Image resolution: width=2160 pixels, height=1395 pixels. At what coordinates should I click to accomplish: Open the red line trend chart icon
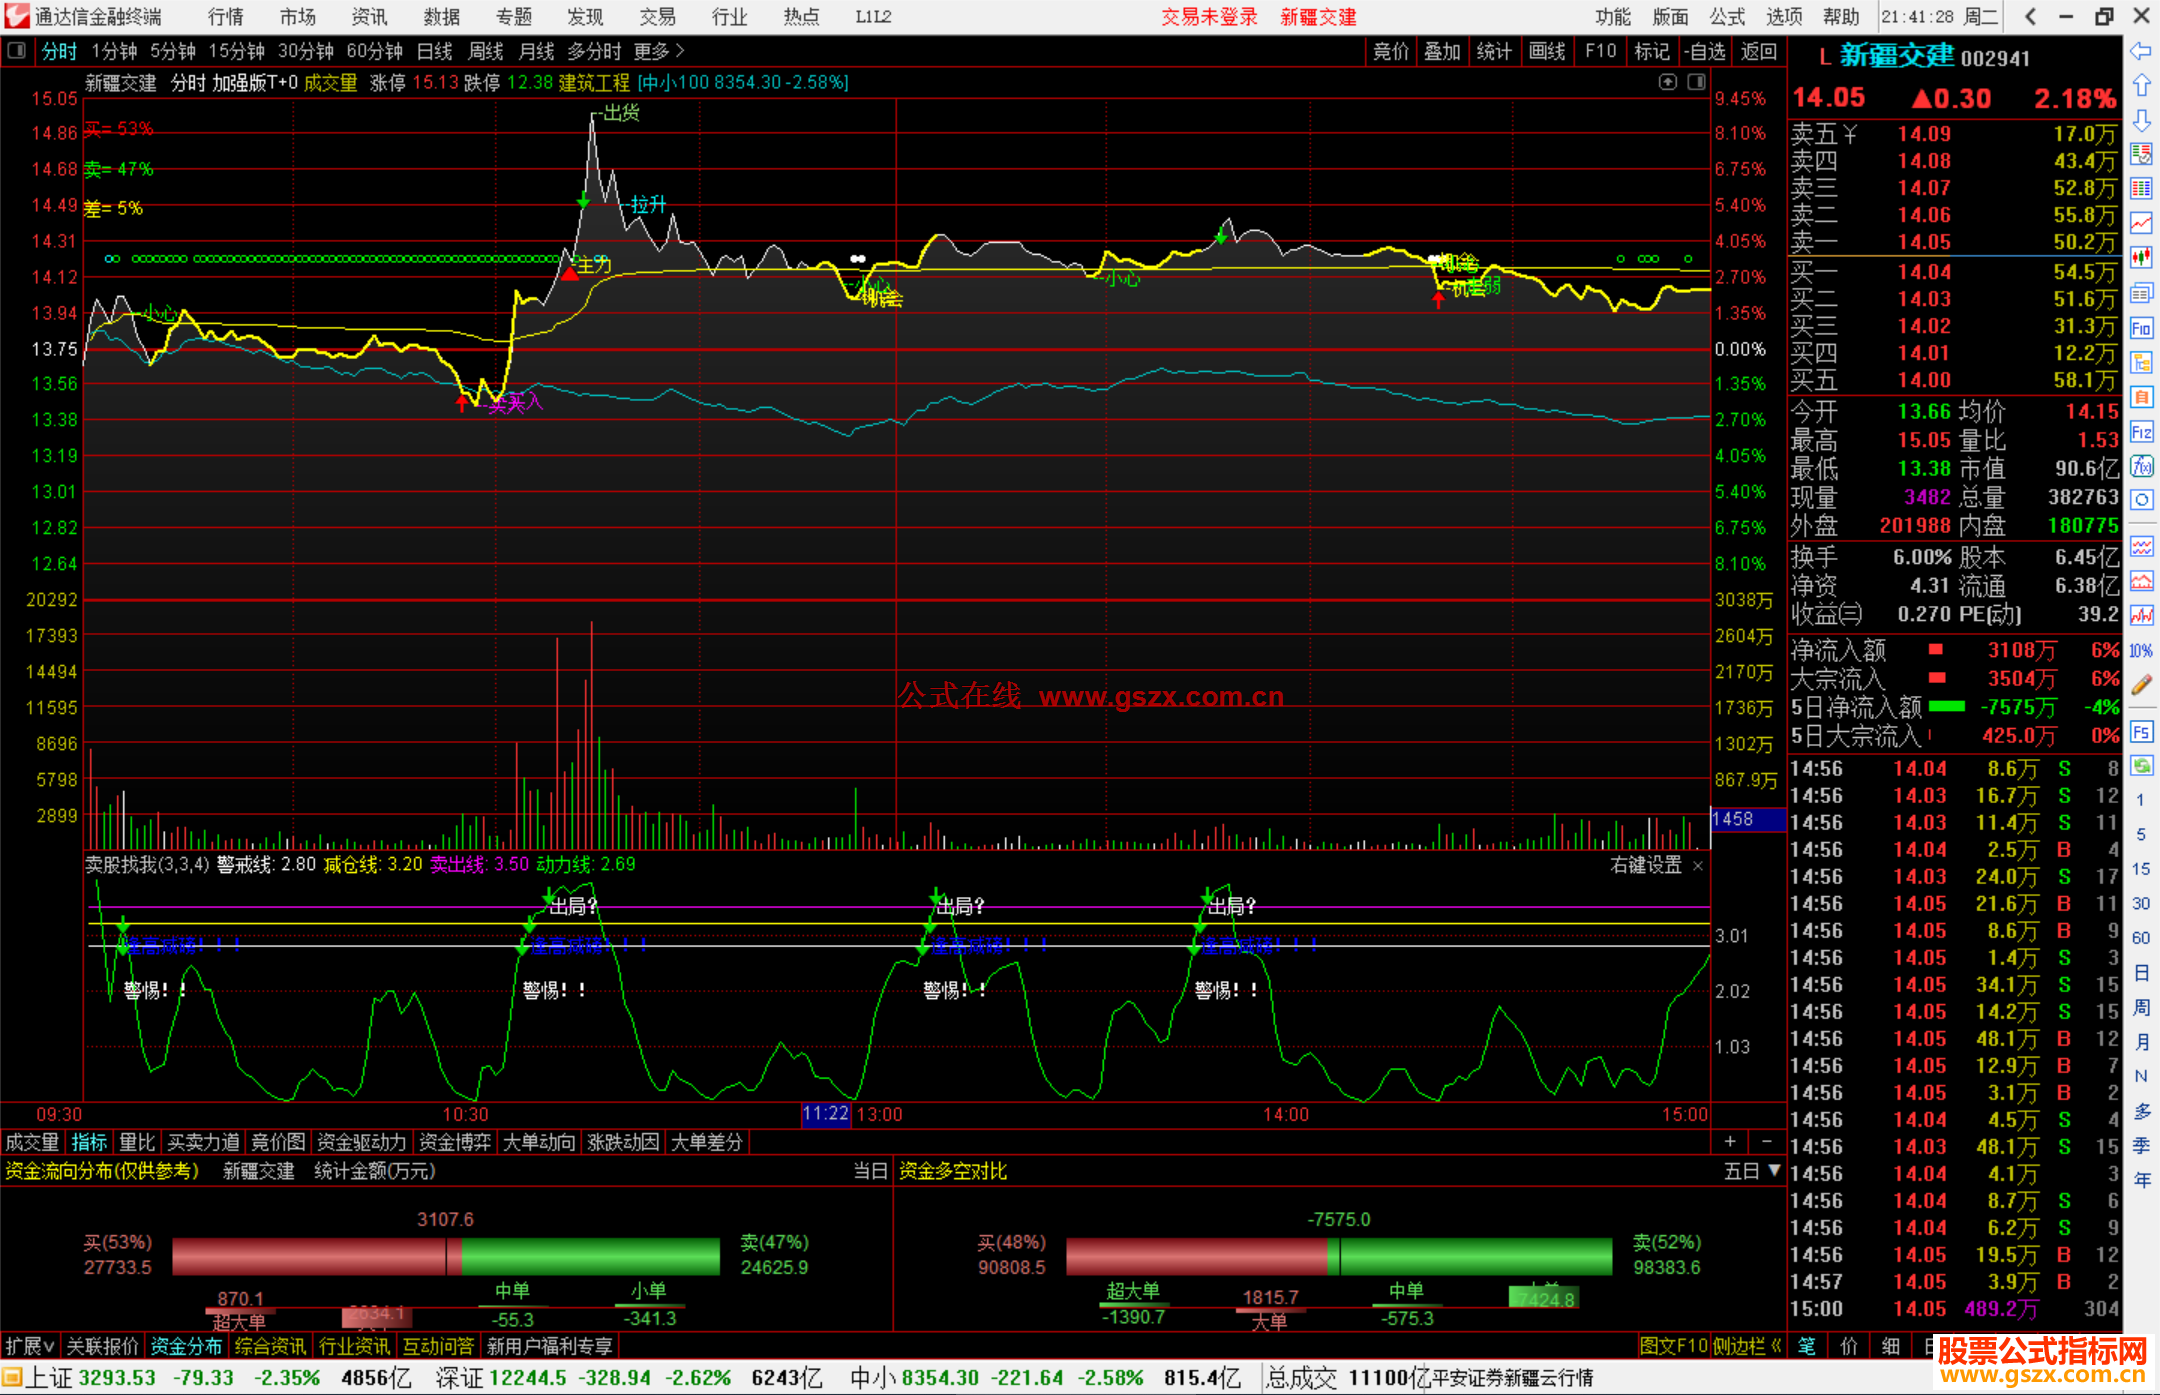click(x=2141, y=223)
